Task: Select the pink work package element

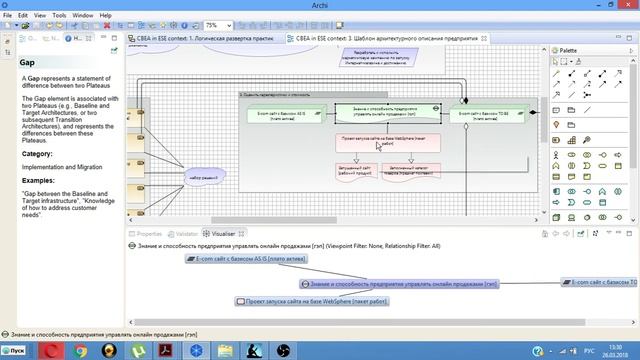Action: click(388, 143)
